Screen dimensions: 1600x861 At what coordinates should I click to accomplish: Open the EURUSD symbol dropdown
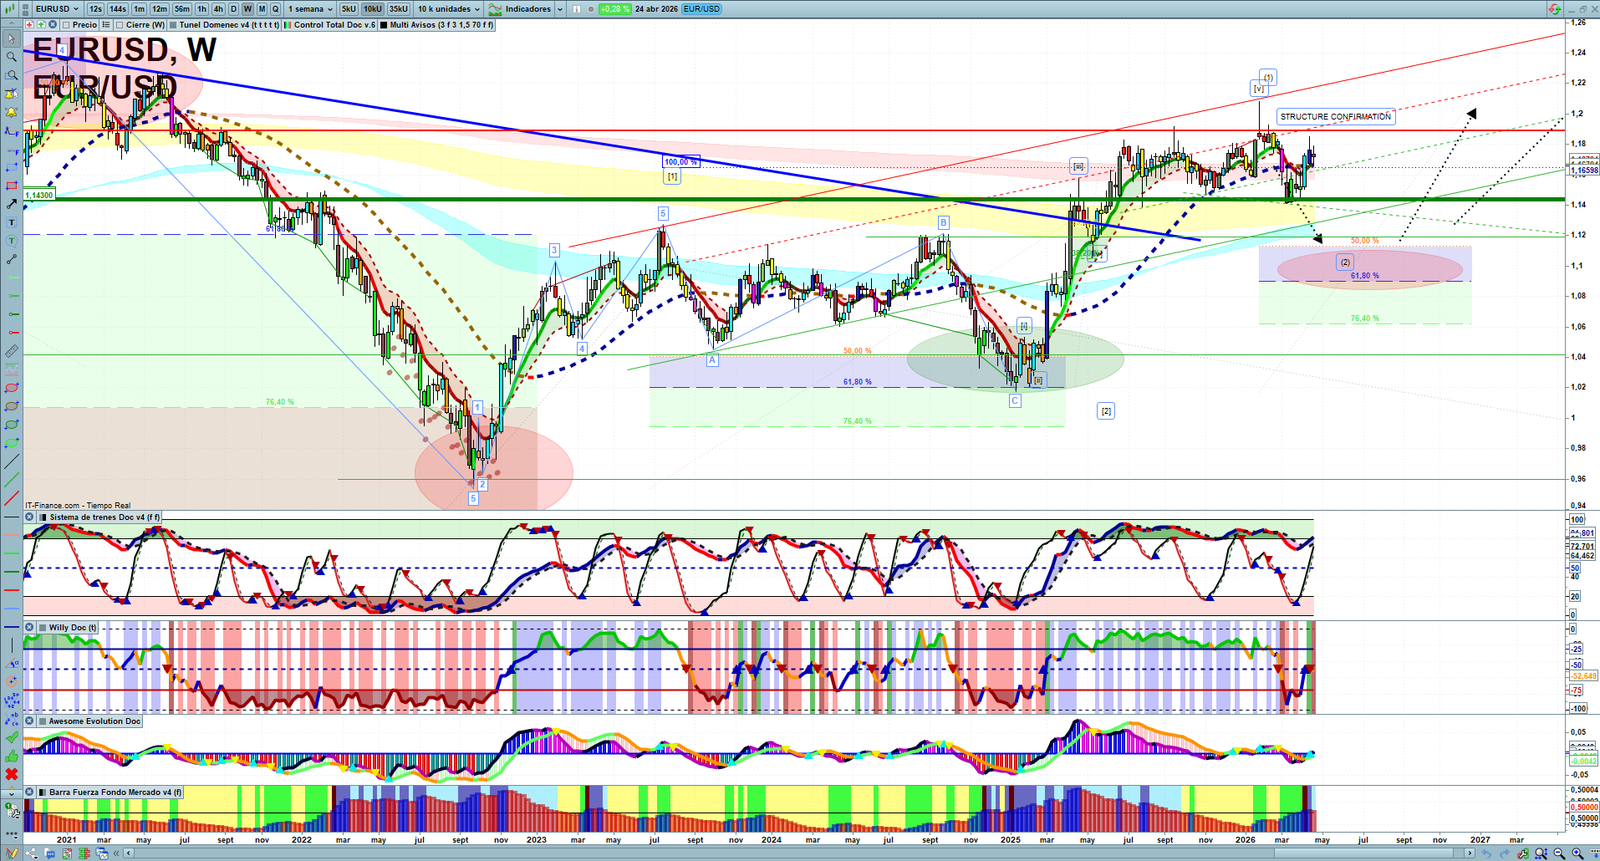pos(56,9)
